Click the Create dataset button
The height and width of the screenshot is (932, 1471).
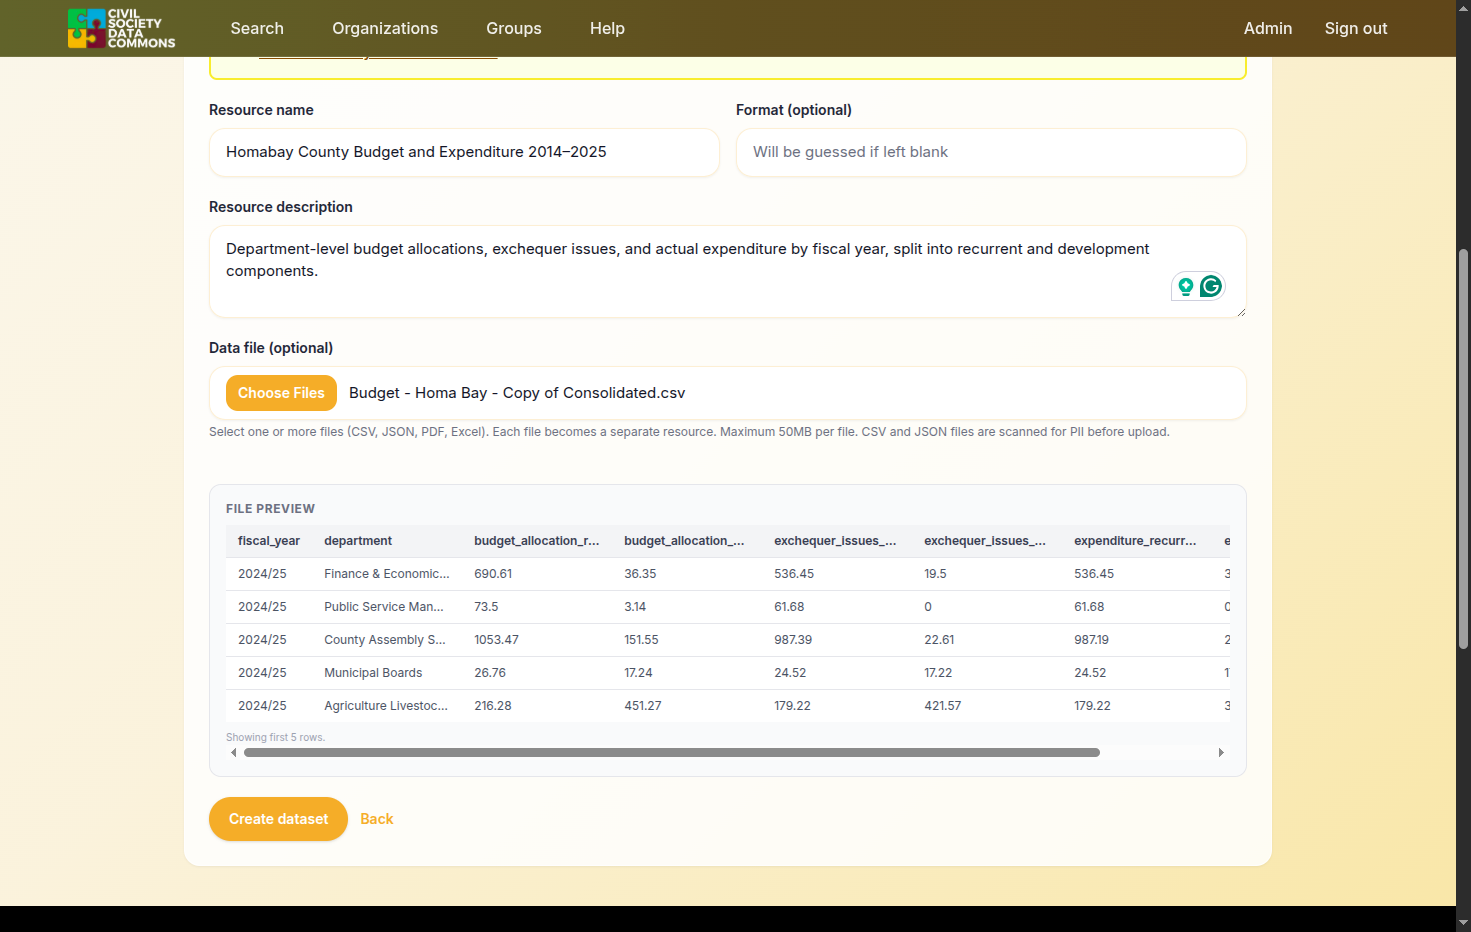278,819
